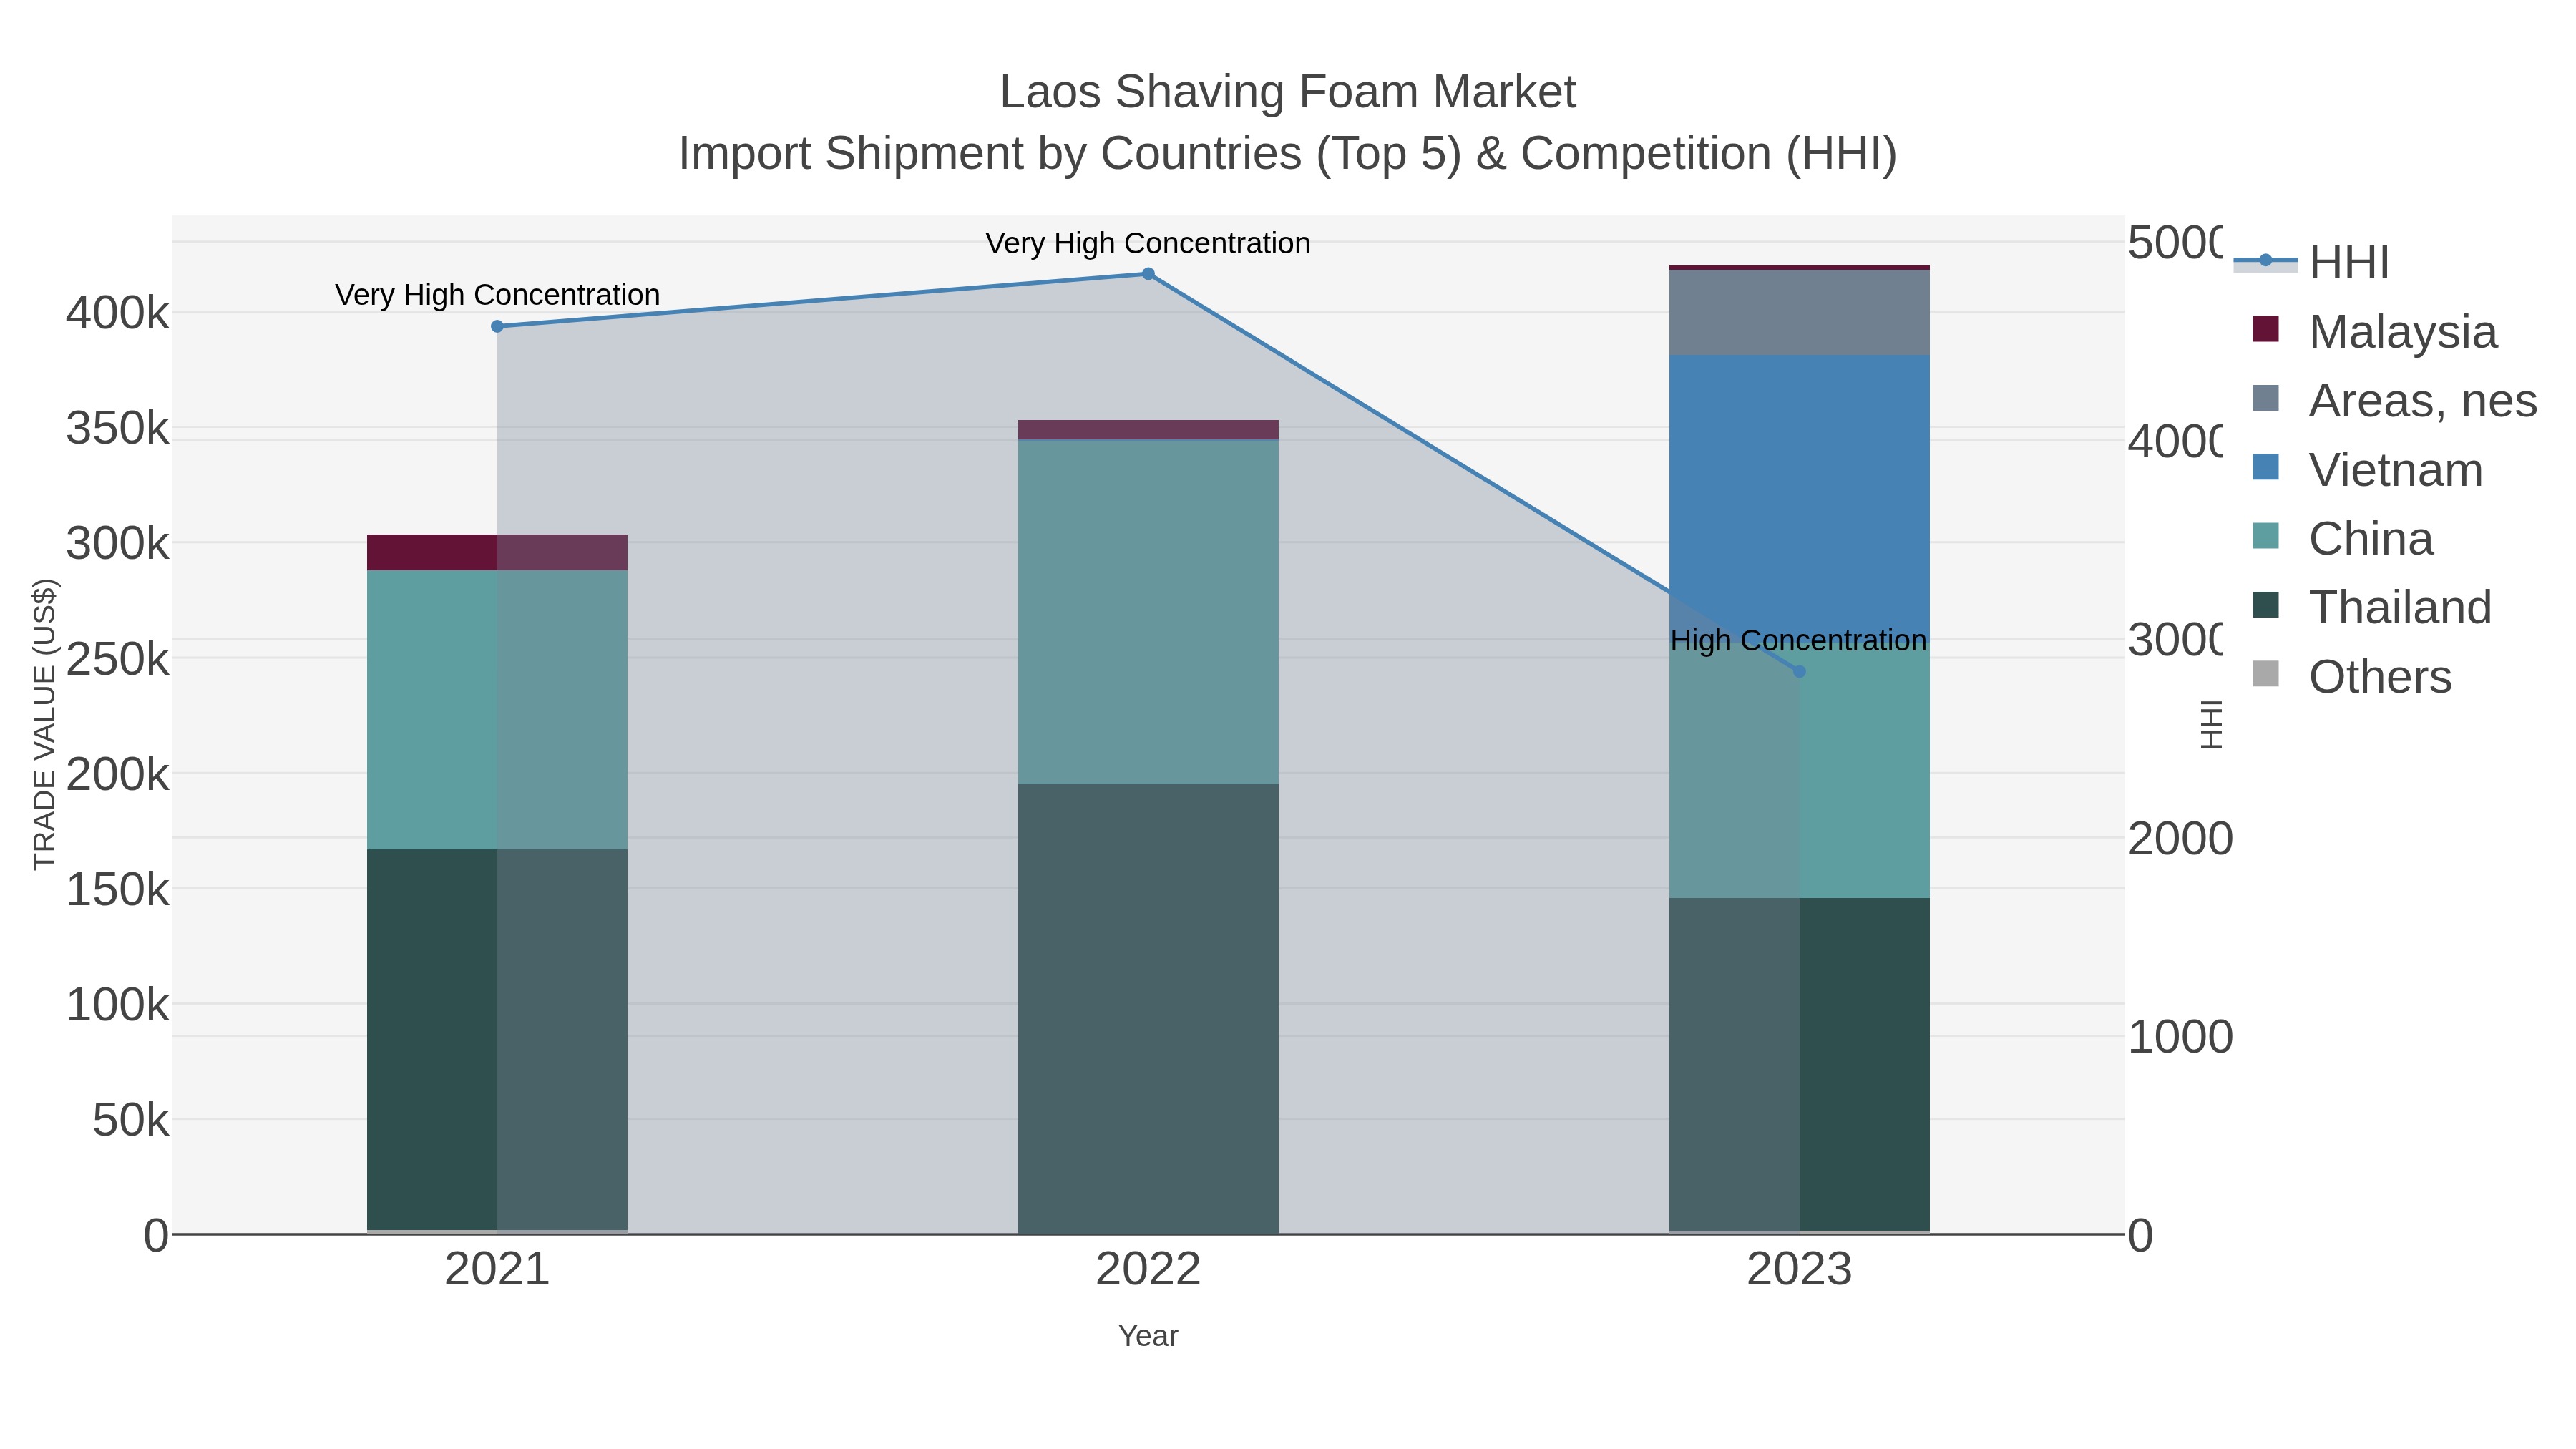Click the 2022 Thailand bar segment

1148,1008
